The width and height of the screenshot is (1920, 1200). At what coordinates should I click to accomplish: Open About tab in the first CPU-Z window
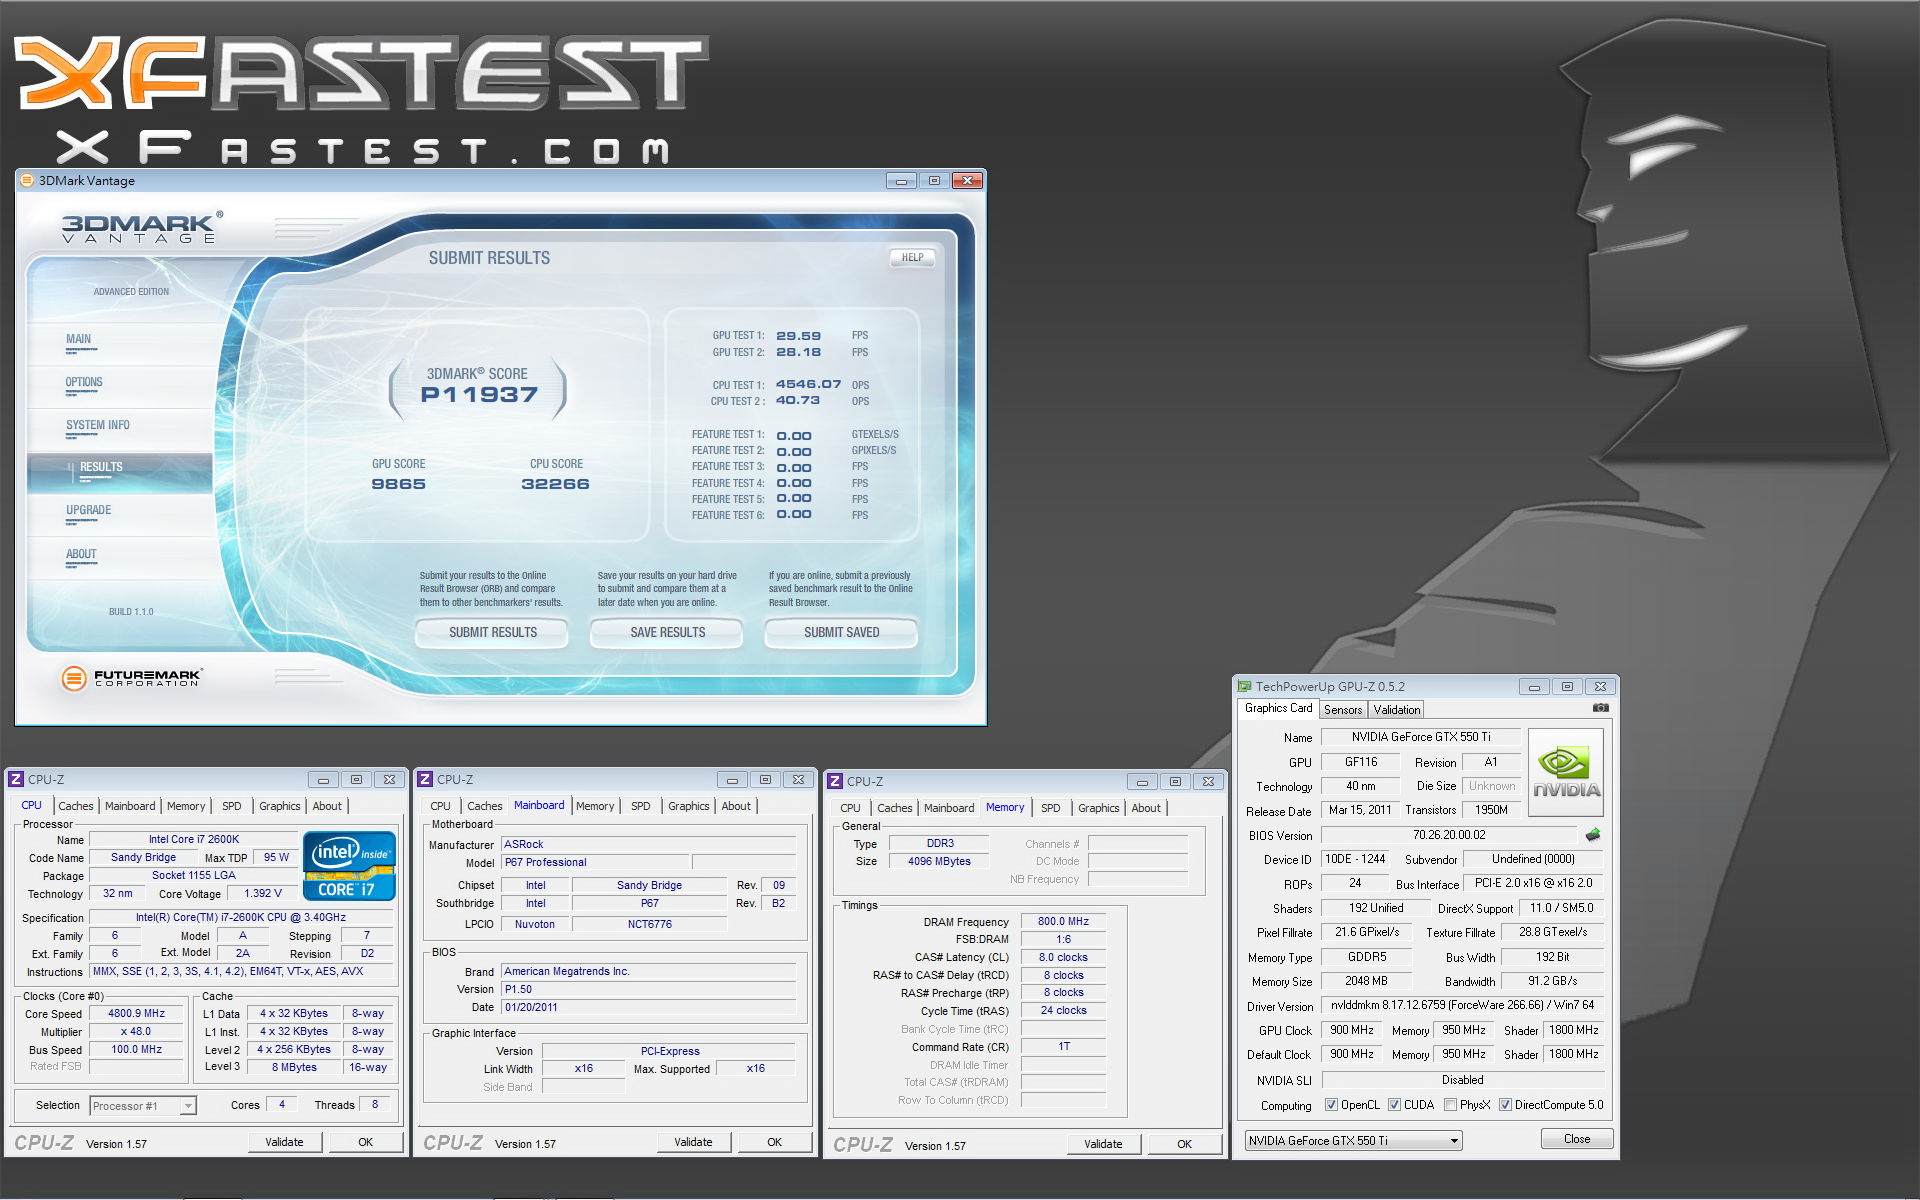coord(327,806)
